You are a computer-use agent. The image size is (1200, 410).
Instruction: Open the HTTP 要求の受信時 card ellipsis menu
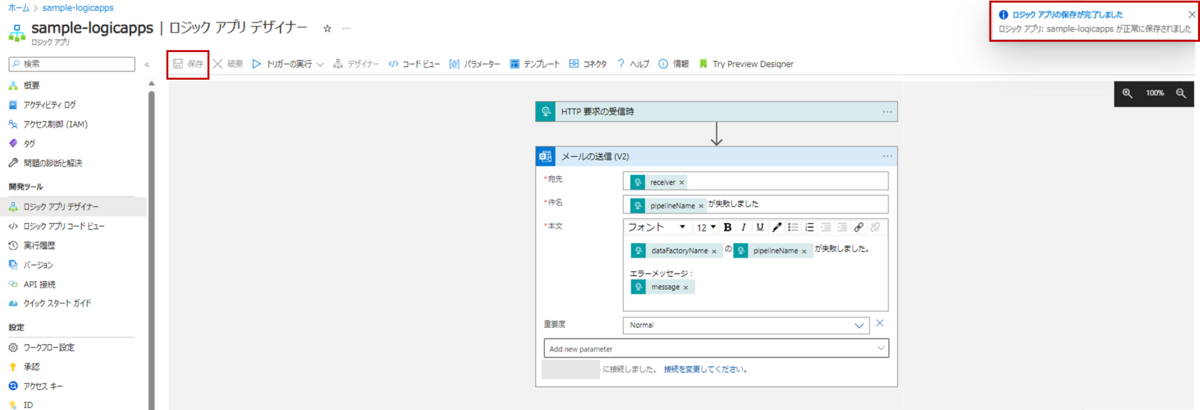(x=887, y=111)
